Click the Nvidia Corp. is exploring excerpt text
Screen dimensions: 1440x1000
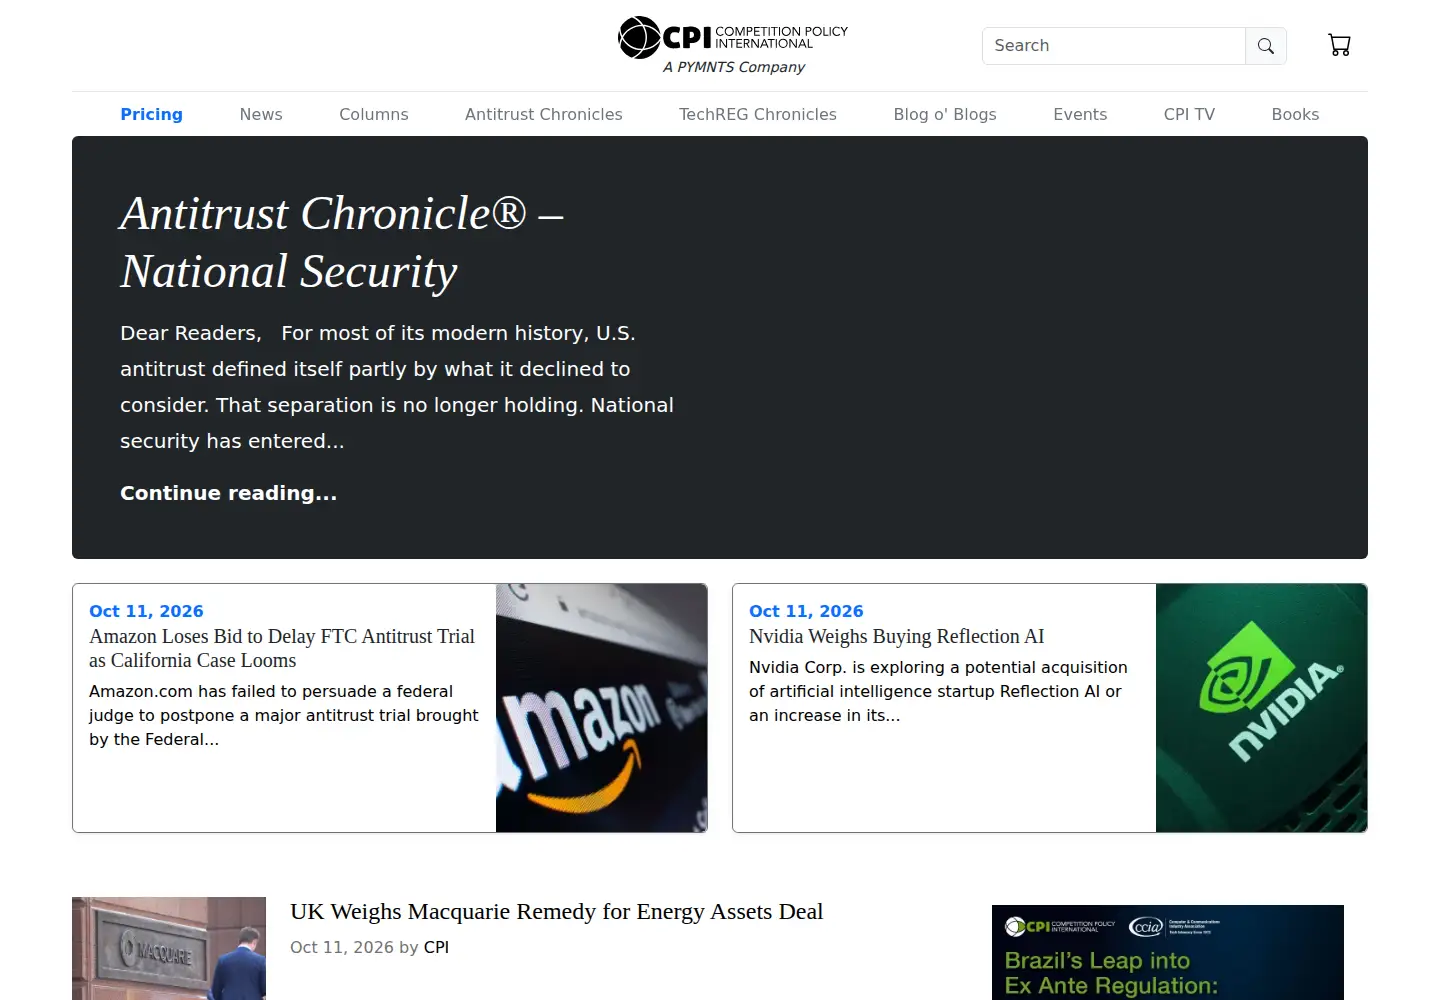(938, 691)
